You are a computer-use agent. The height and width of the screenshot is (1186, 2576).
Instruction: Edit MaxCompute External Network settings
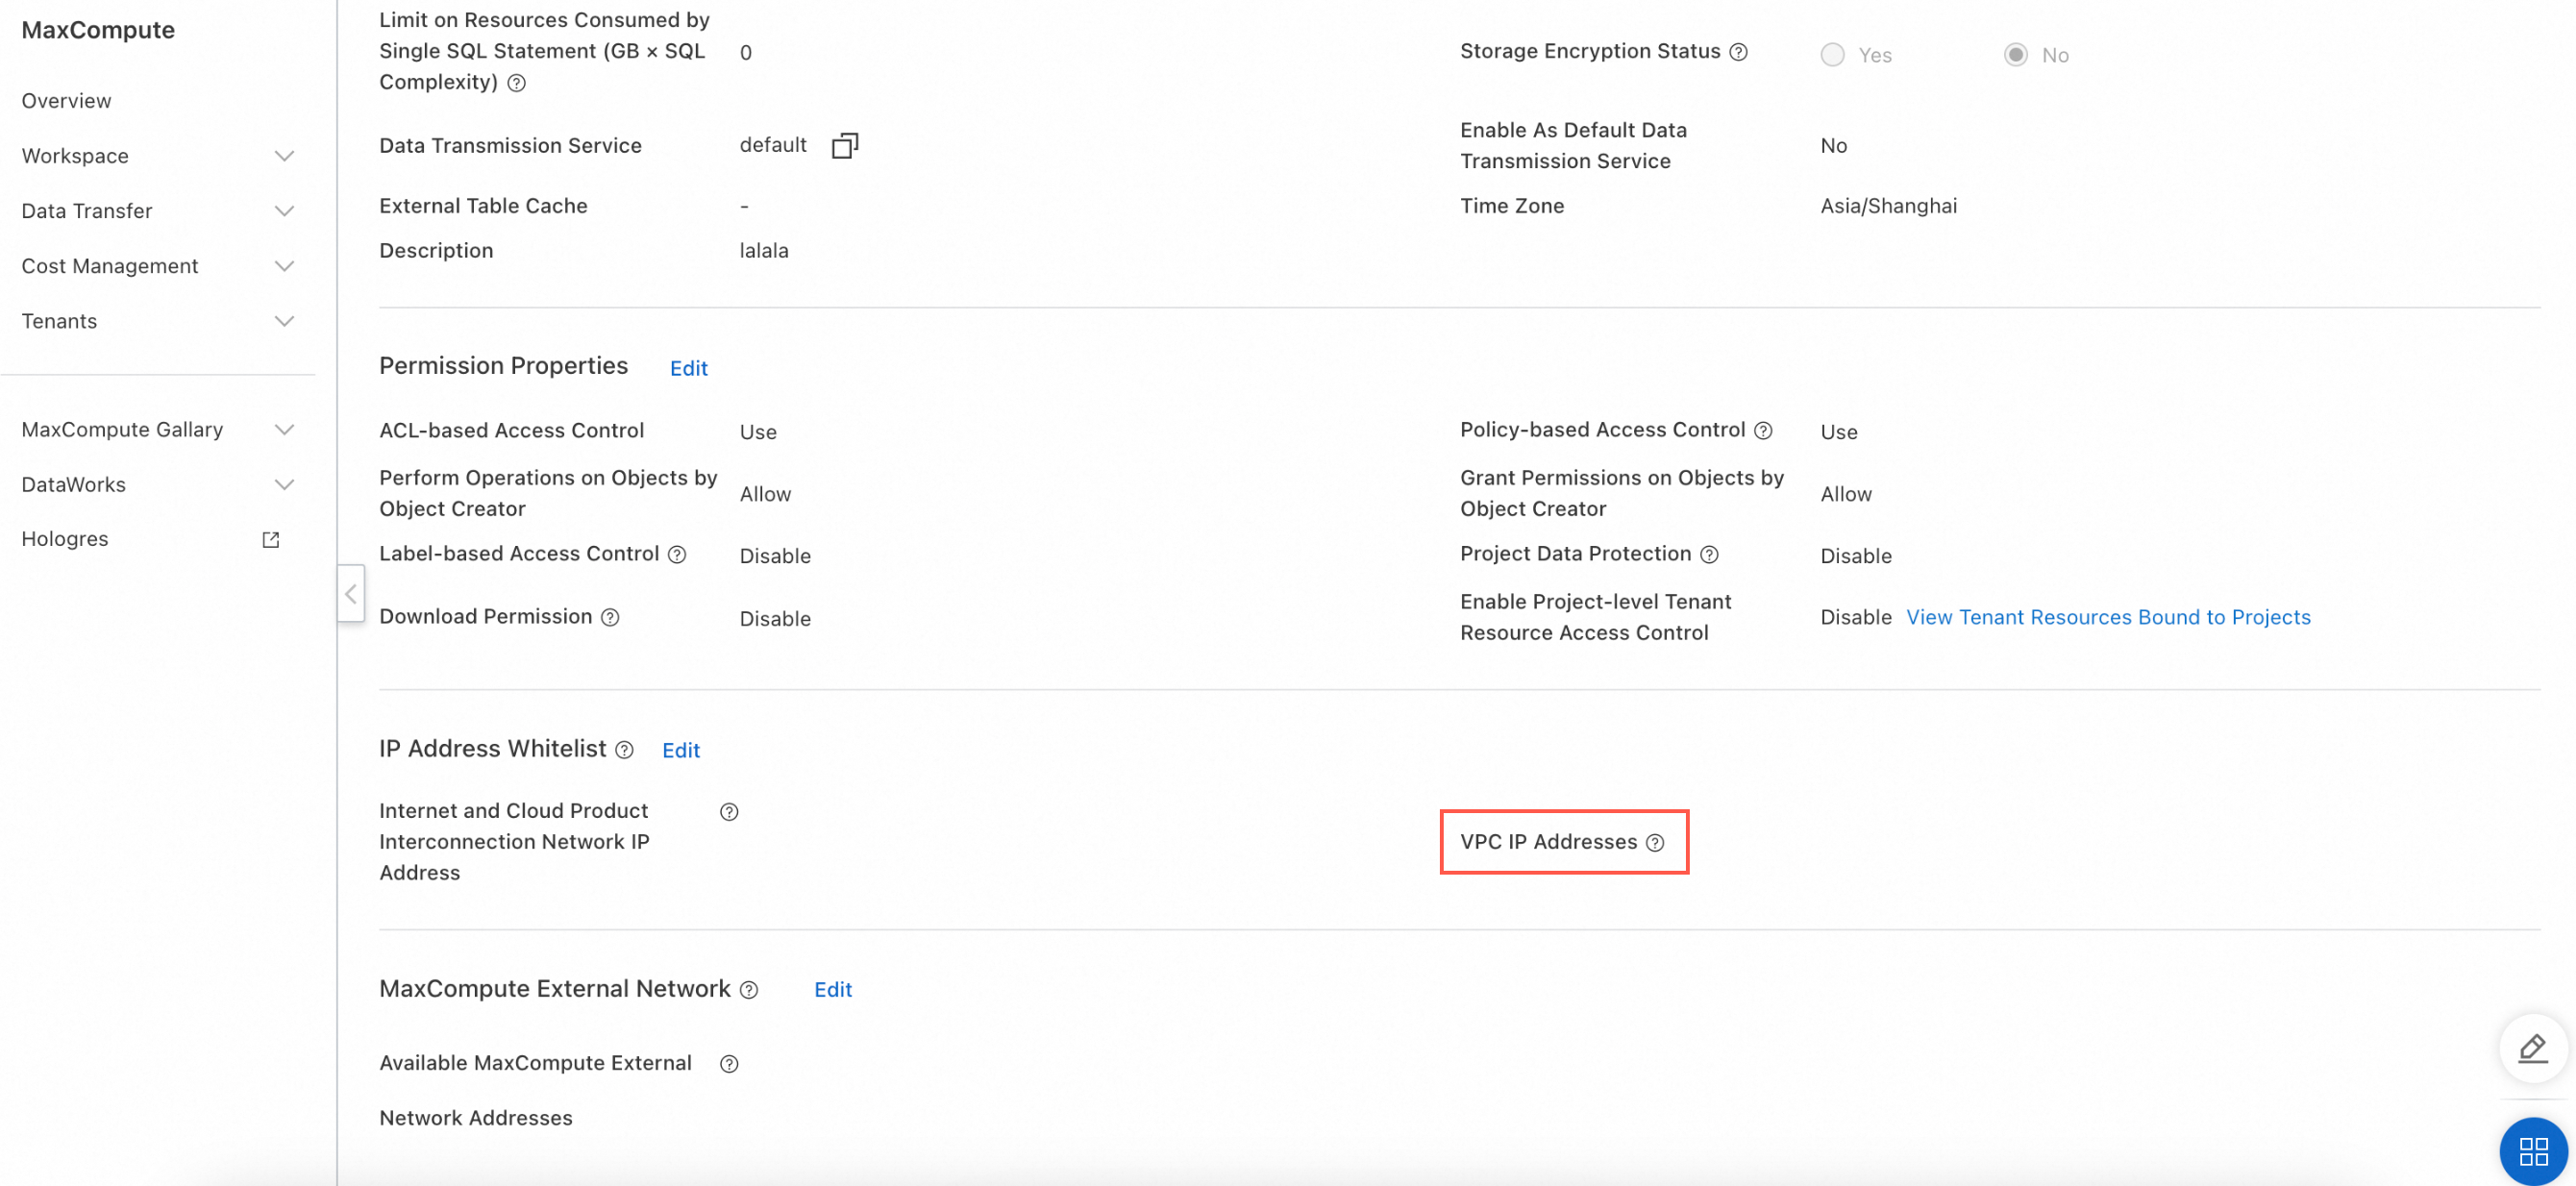pos(833,989)
